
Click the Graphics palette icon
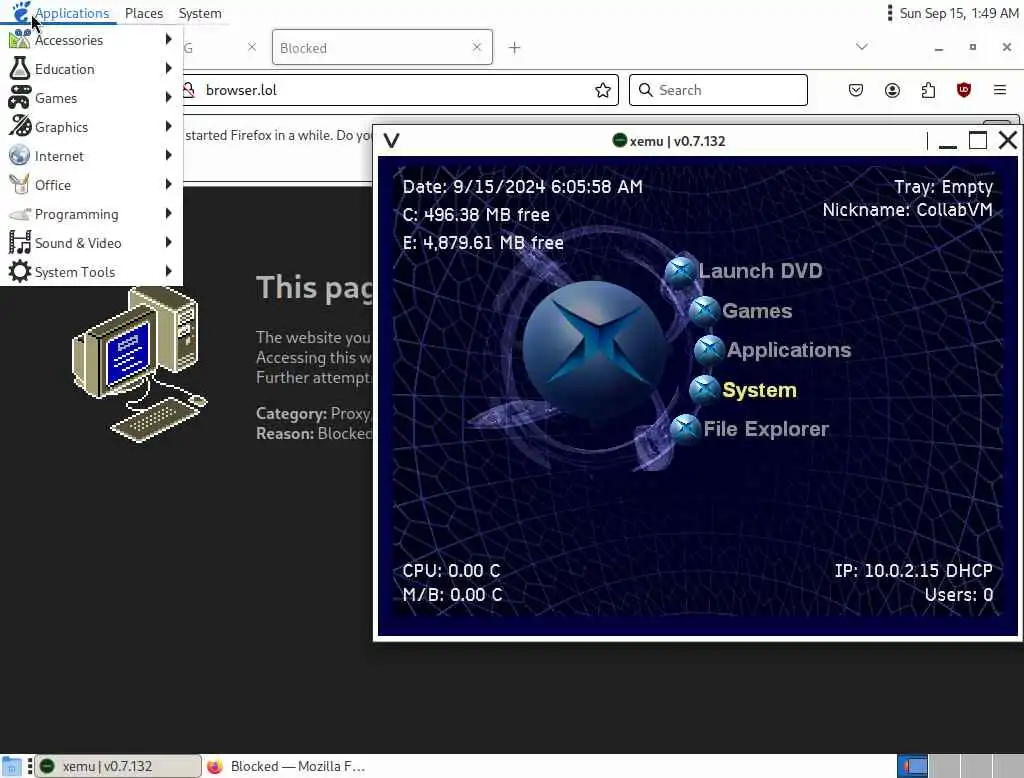tap(20, 126)
